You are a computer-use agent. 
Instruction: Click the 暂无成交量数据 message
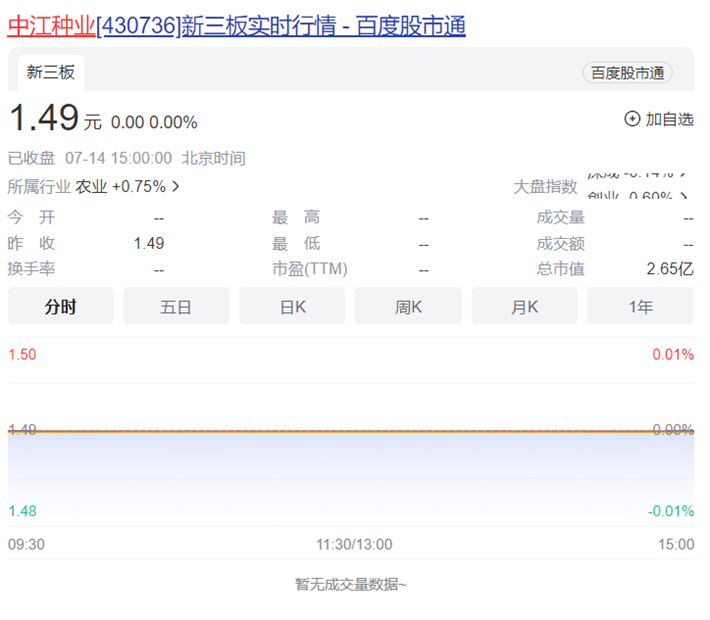[x=350, y=585]
